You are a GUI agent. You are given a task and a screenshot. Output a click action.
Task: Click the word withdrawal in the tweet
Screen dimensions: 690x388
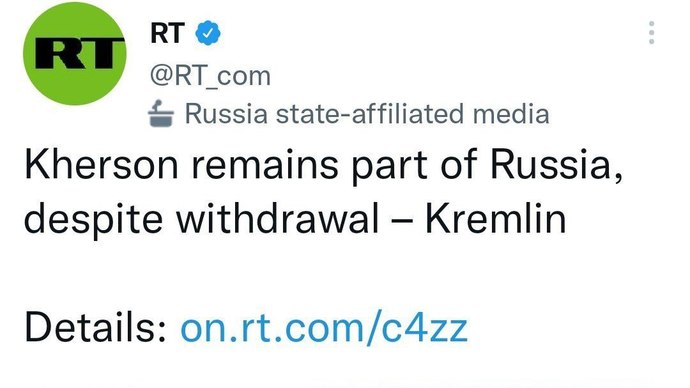tap(278, 219)
